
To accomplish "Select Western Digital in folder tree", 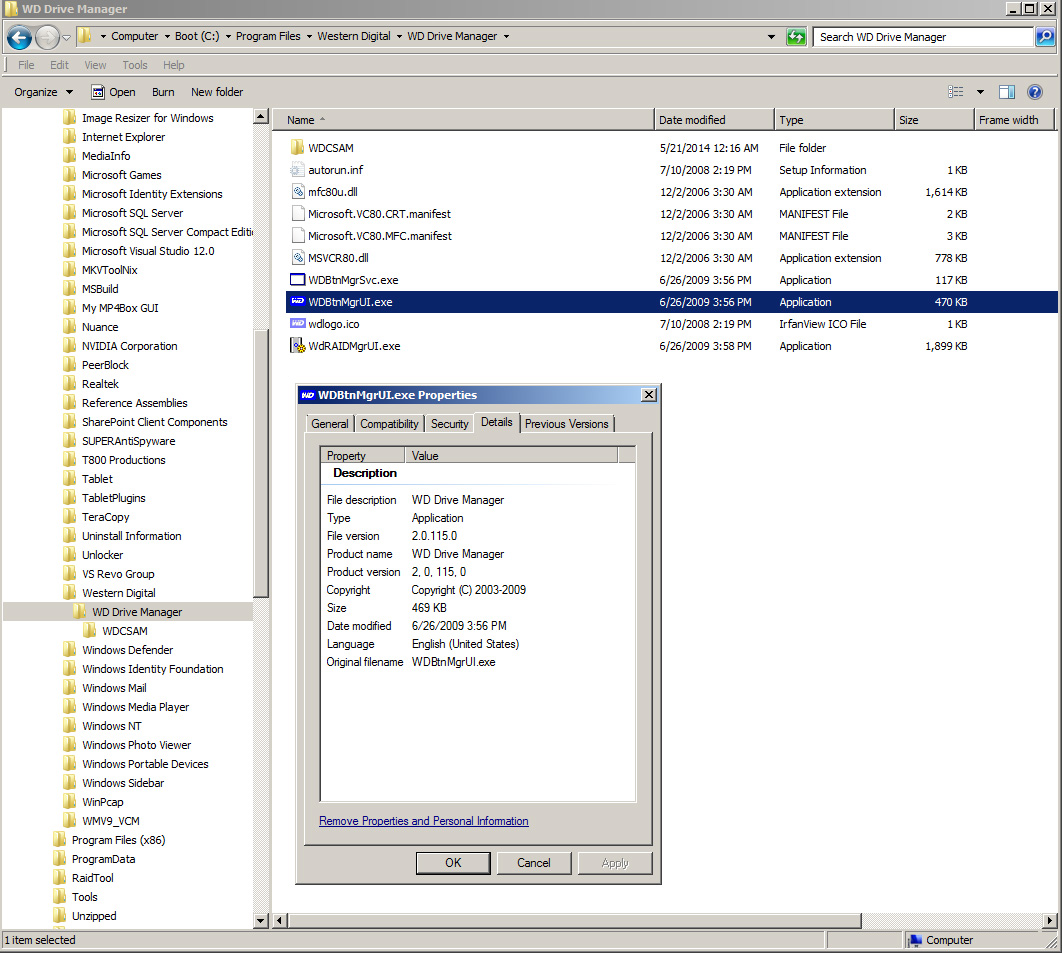I will click(x=119, y=593).
